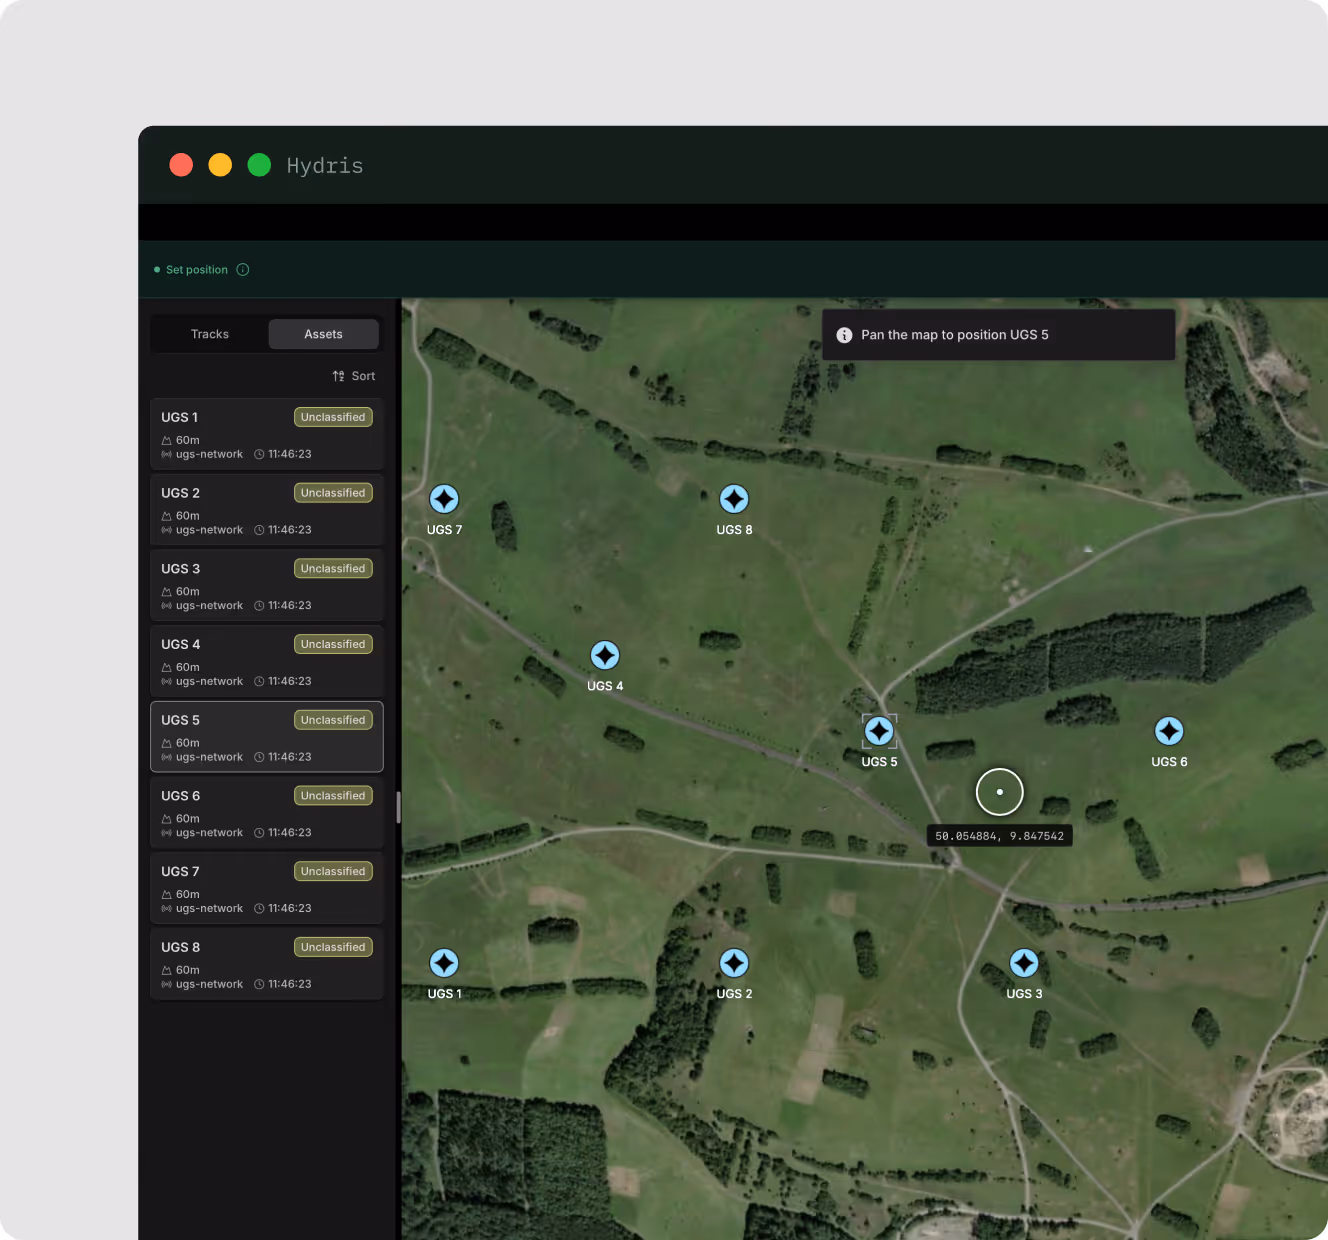This screenshot has width=1328, height=1240.
Task: Click the UGS 3 map marker
Action: pos(1024,963)
